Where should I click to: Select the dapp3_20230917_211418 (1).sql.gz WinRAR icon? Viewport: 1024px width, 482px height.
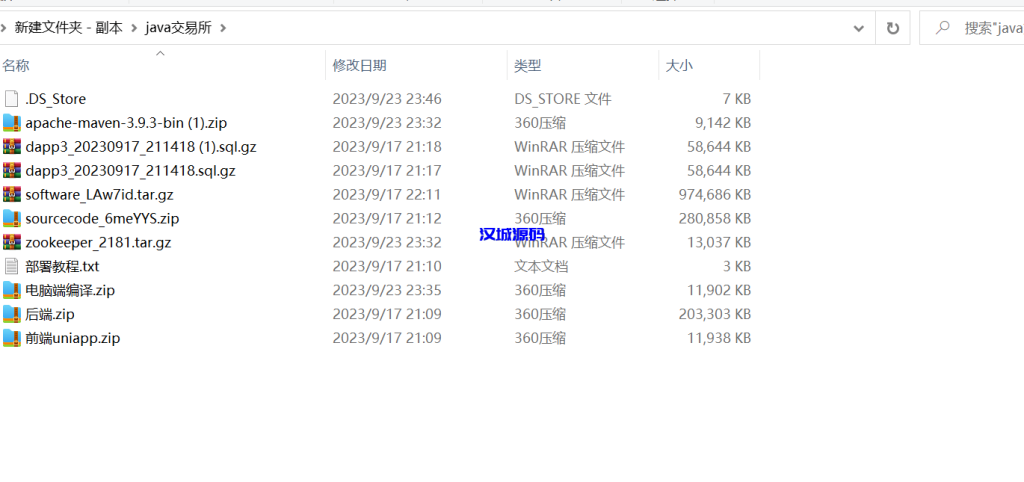(x=12, y=146)
